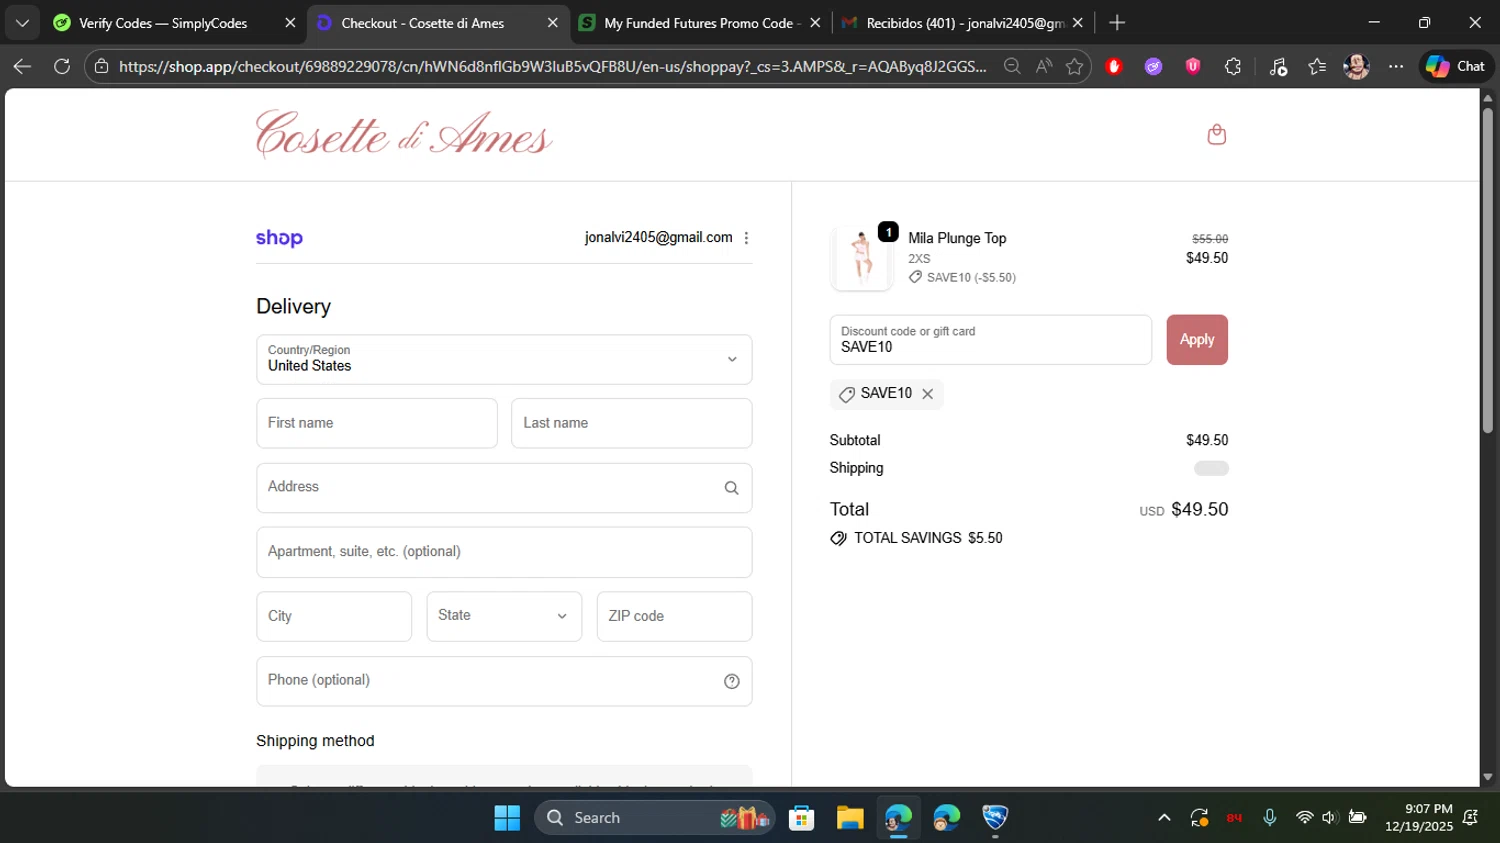The width and height of the screenshot is (1500, 843).
Task: Click the ZIP code field
Action: tap(674, 616)
